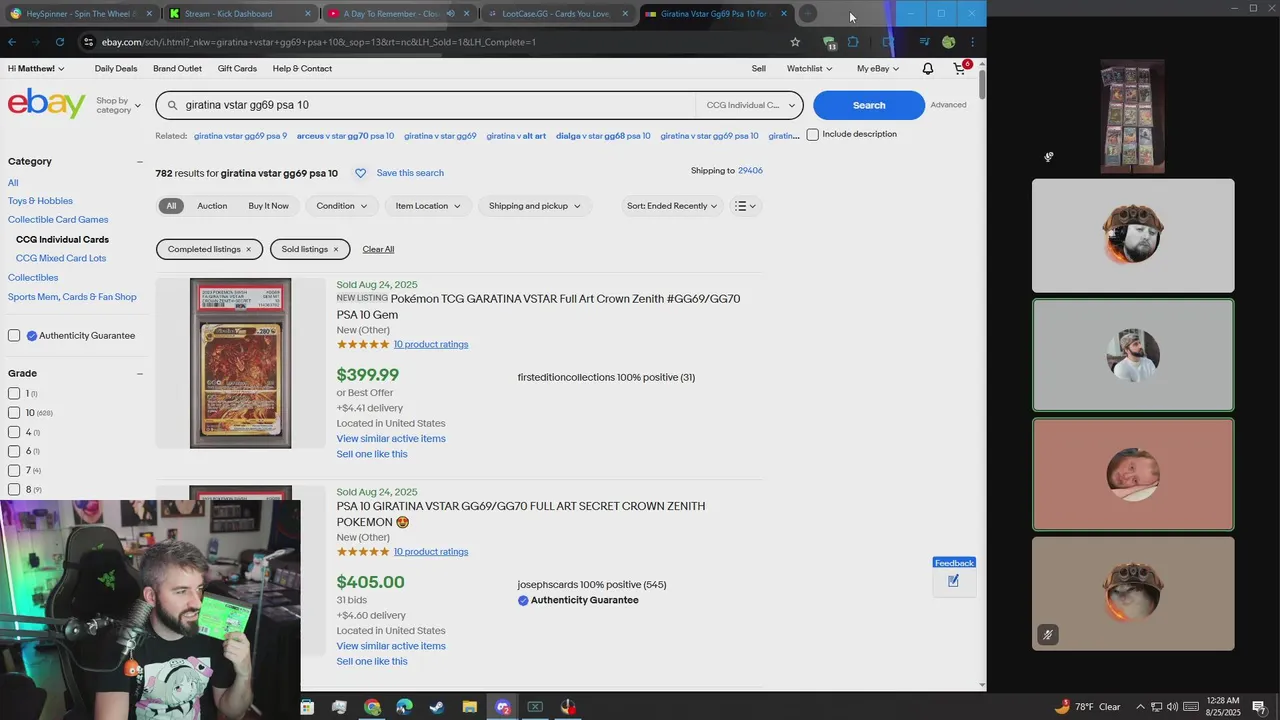Check Grade 10 filter
Image resolution: width=1280 pixels, height=720 pixels.
point(14,412)
